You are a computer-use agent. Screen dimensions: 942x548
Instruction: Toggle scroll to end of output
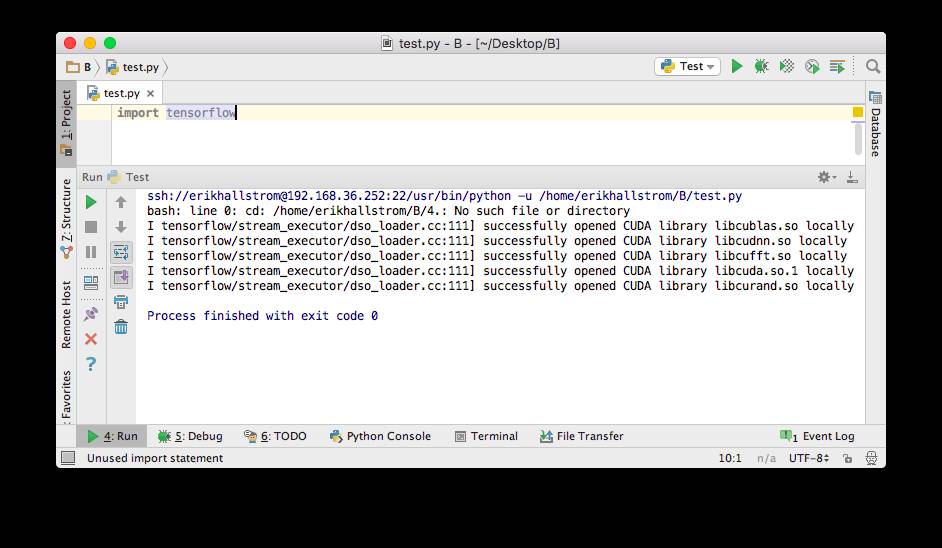[x=121, y=277]
